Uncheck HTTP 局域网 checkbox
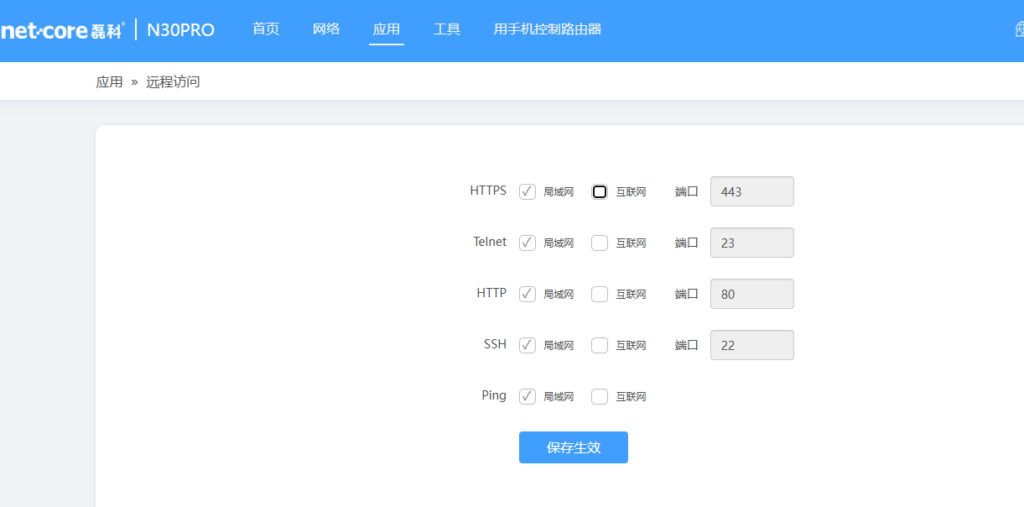Screen dimensions: 1024x507 tap(527, 294)
